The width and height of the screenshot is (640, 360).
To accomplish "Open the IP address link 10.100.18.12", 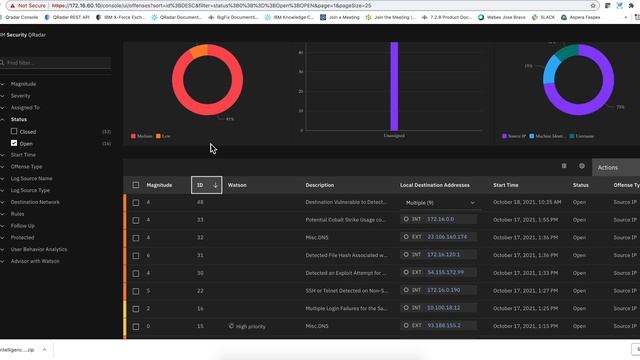I will (x=444, y=308).
